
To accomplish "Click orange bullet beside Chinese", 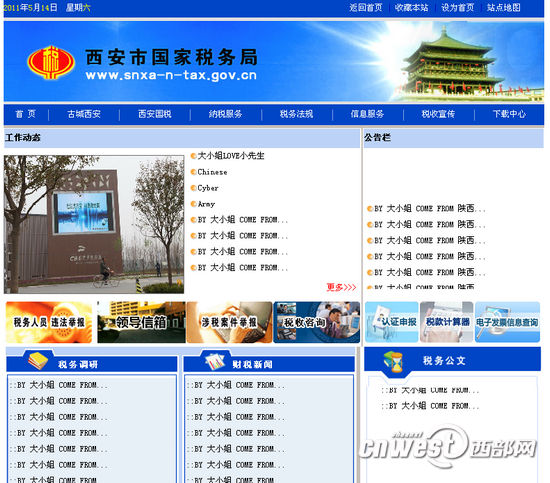I will (x=193, y=172).
